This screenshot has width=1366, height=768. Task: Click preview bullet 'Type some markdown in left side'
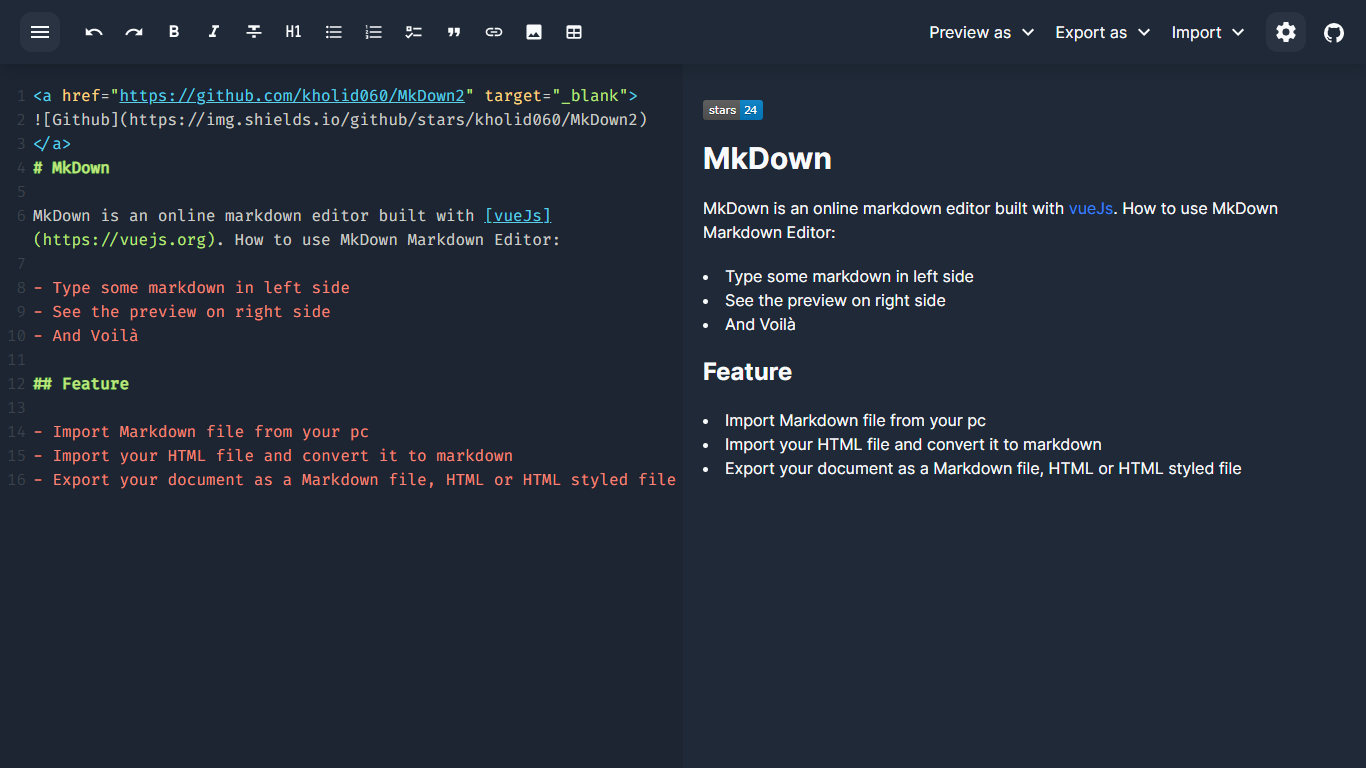coord(849,276)
